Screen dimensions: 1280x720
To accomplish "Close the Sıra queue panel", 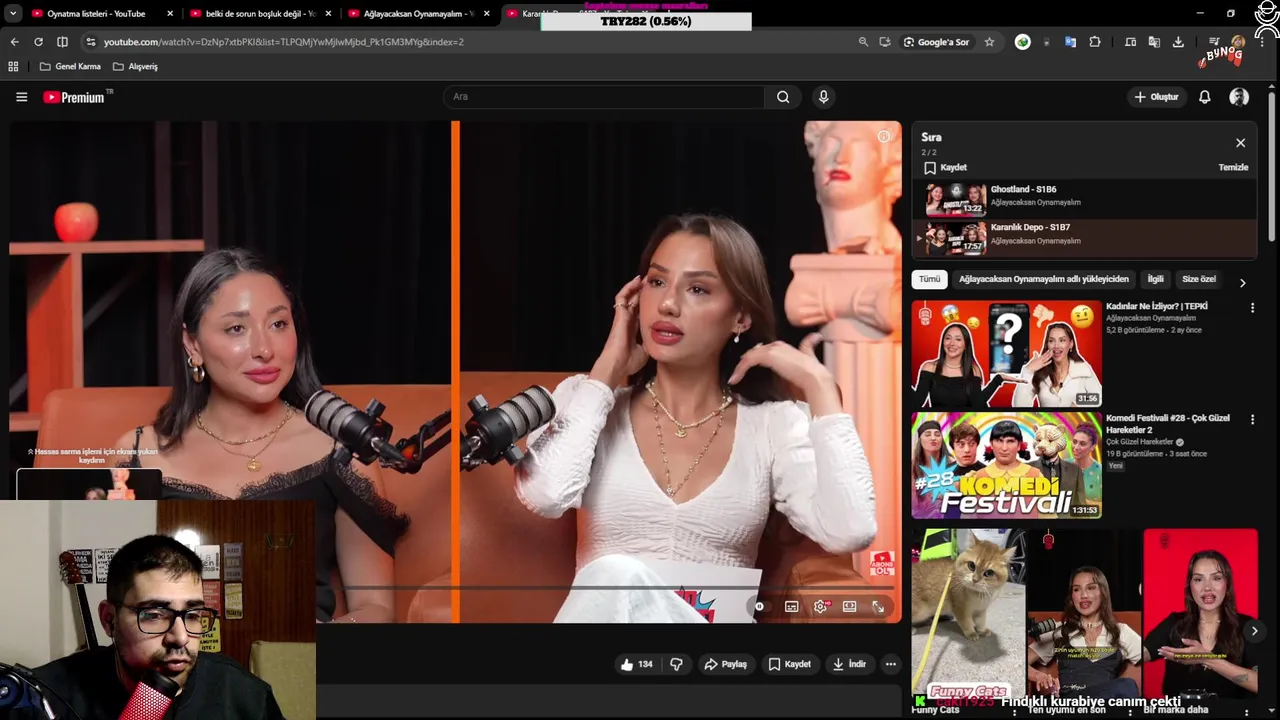I will (x=1240, y=143).
